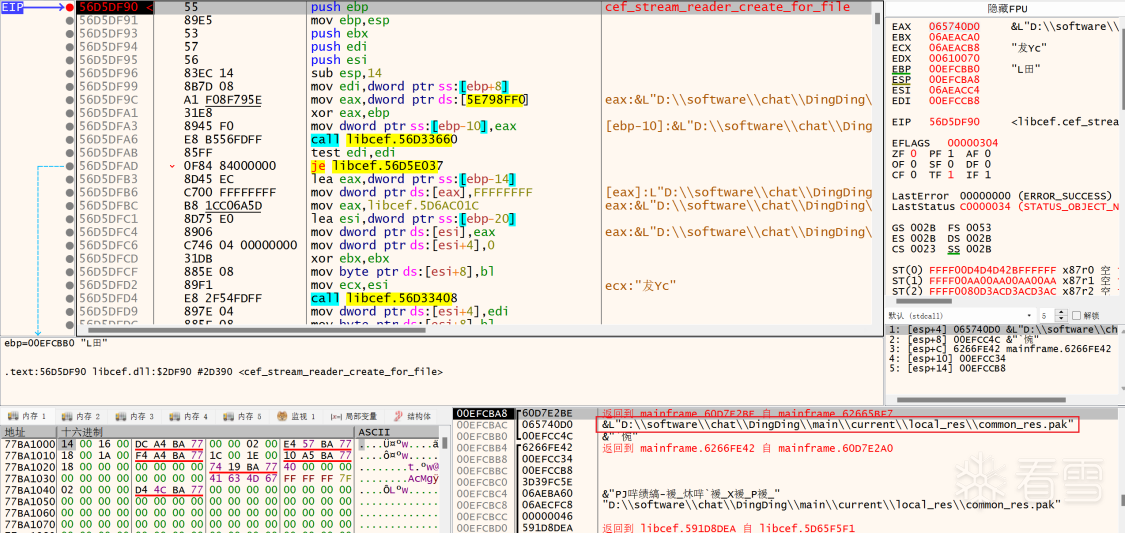Select EAX register value 065740D0

click(953, 27)
